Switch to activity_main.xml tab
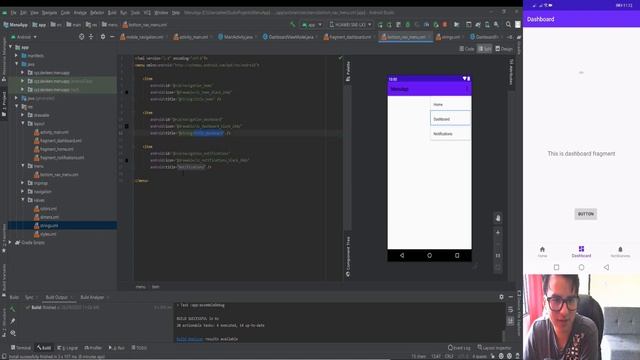The width and height of the screenshot is (640, 360). 191,37
